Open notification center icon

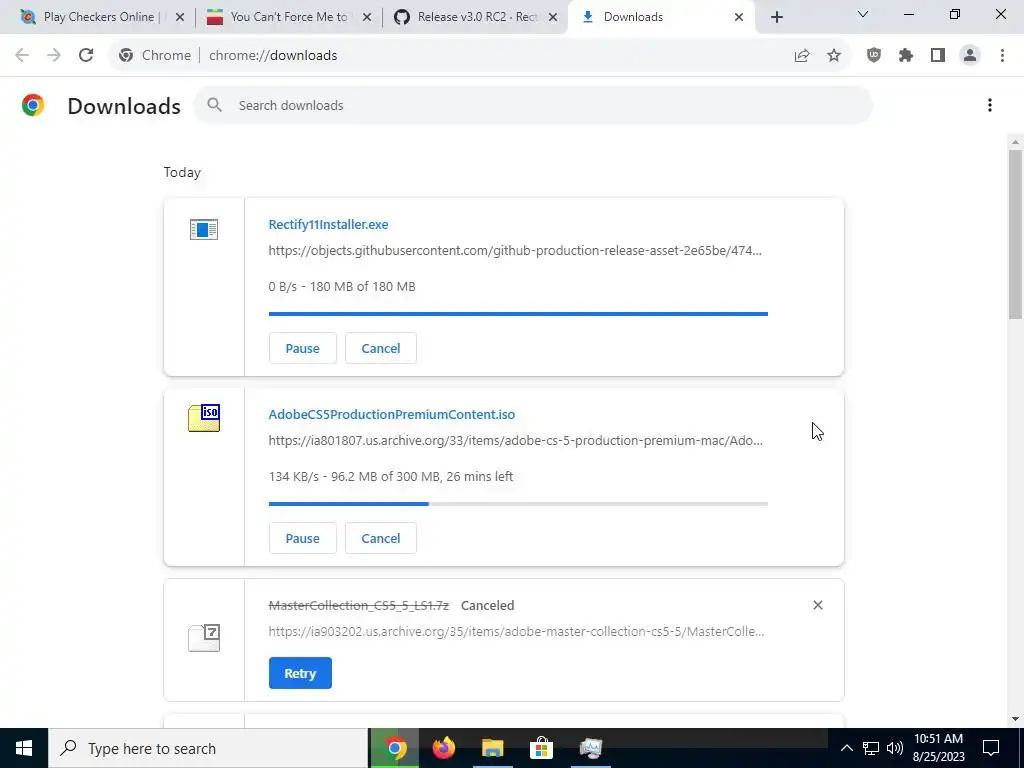(x=991, y=748)
